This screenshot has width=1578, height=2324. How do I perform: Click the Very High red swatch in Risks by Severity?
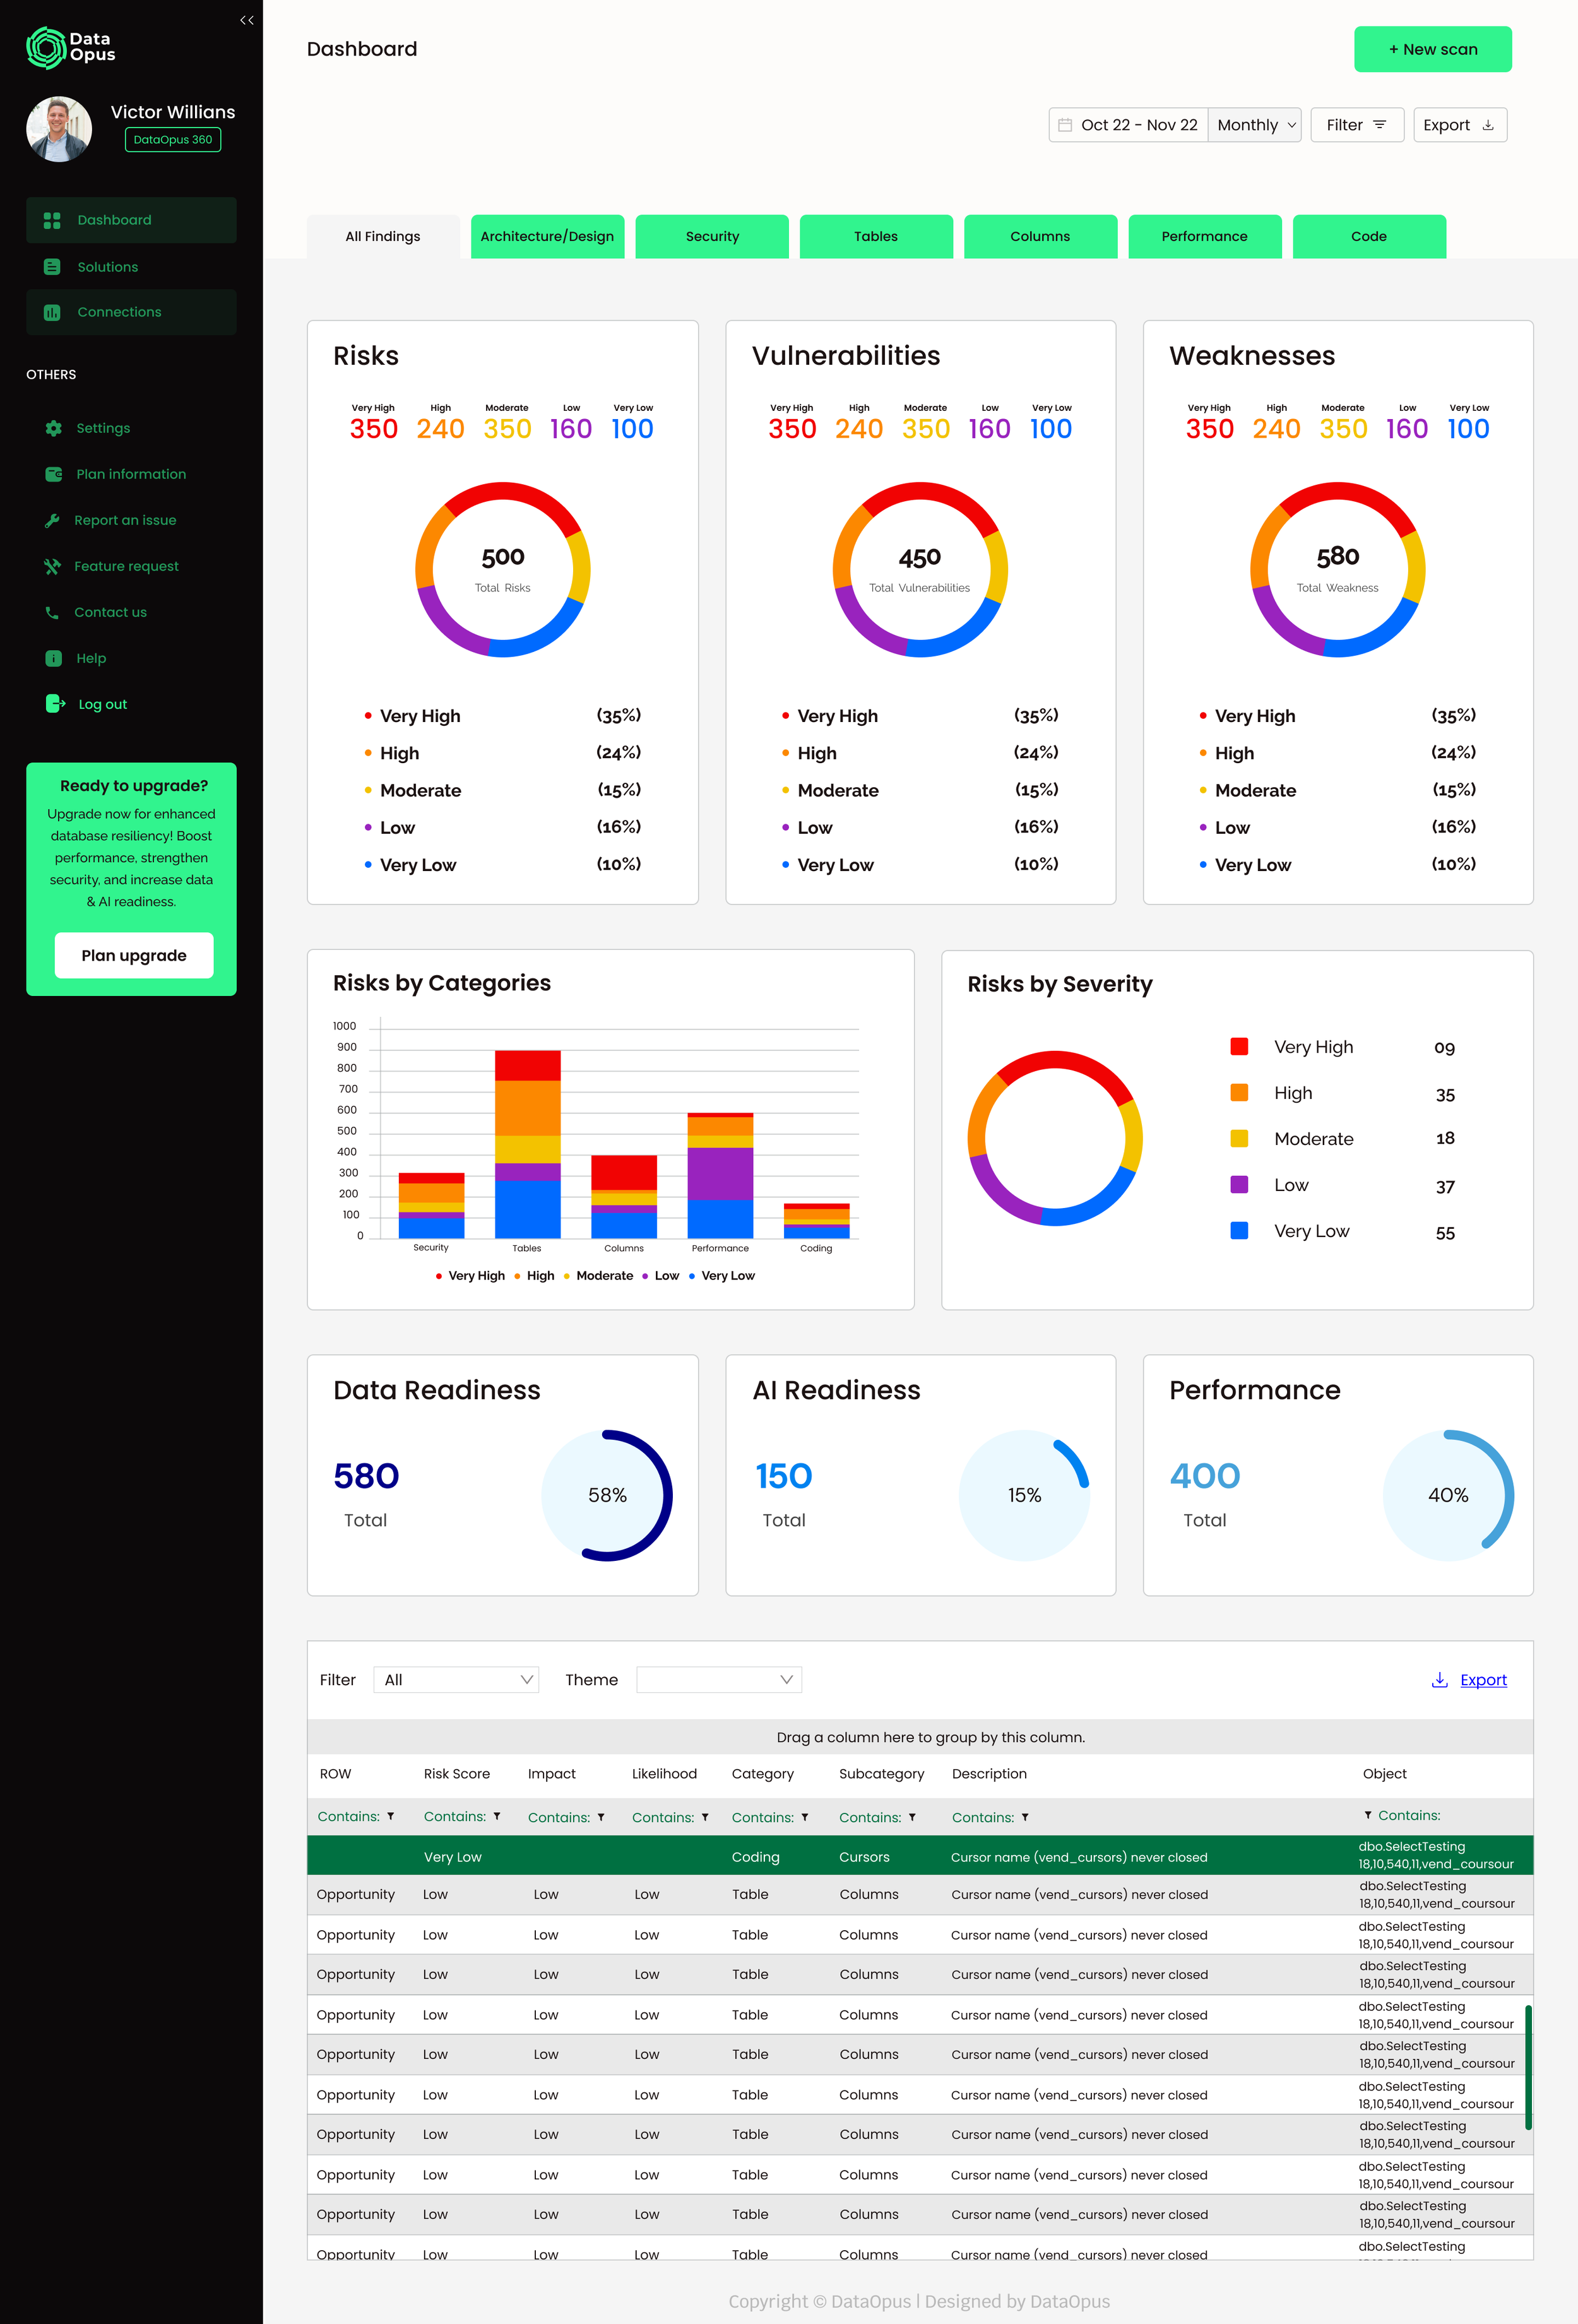1239,1046
